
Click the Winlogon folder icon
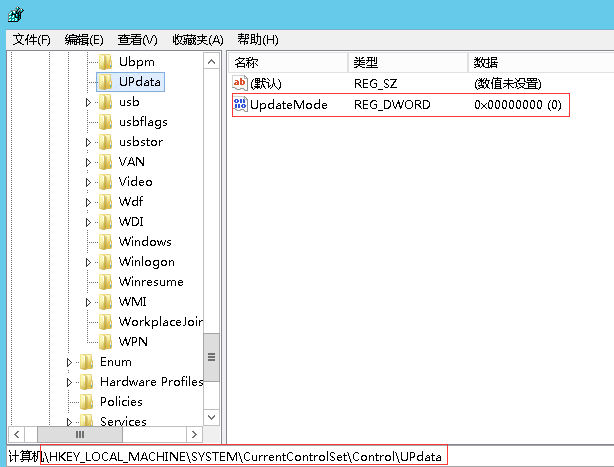106,262
